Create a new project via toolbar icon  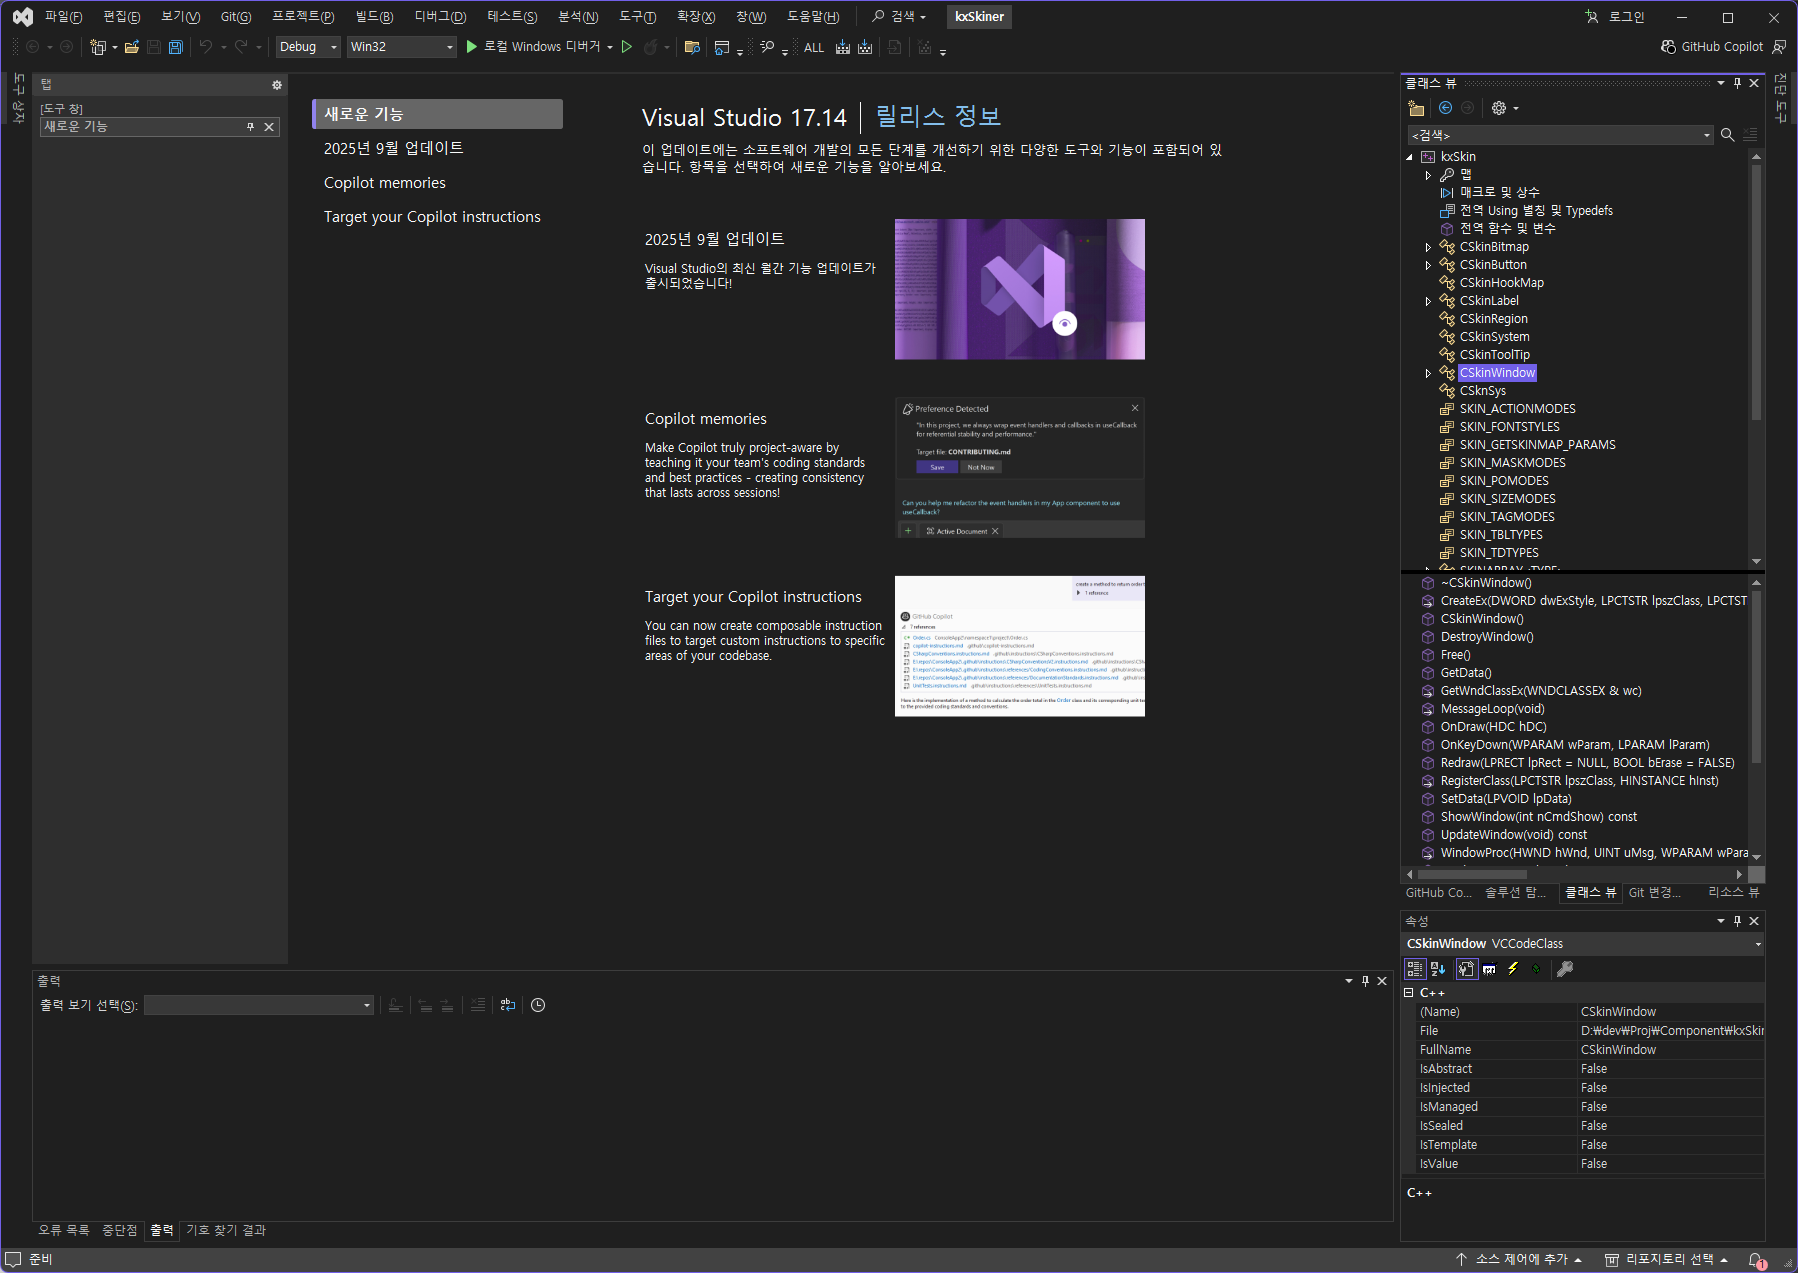(98, 47)
